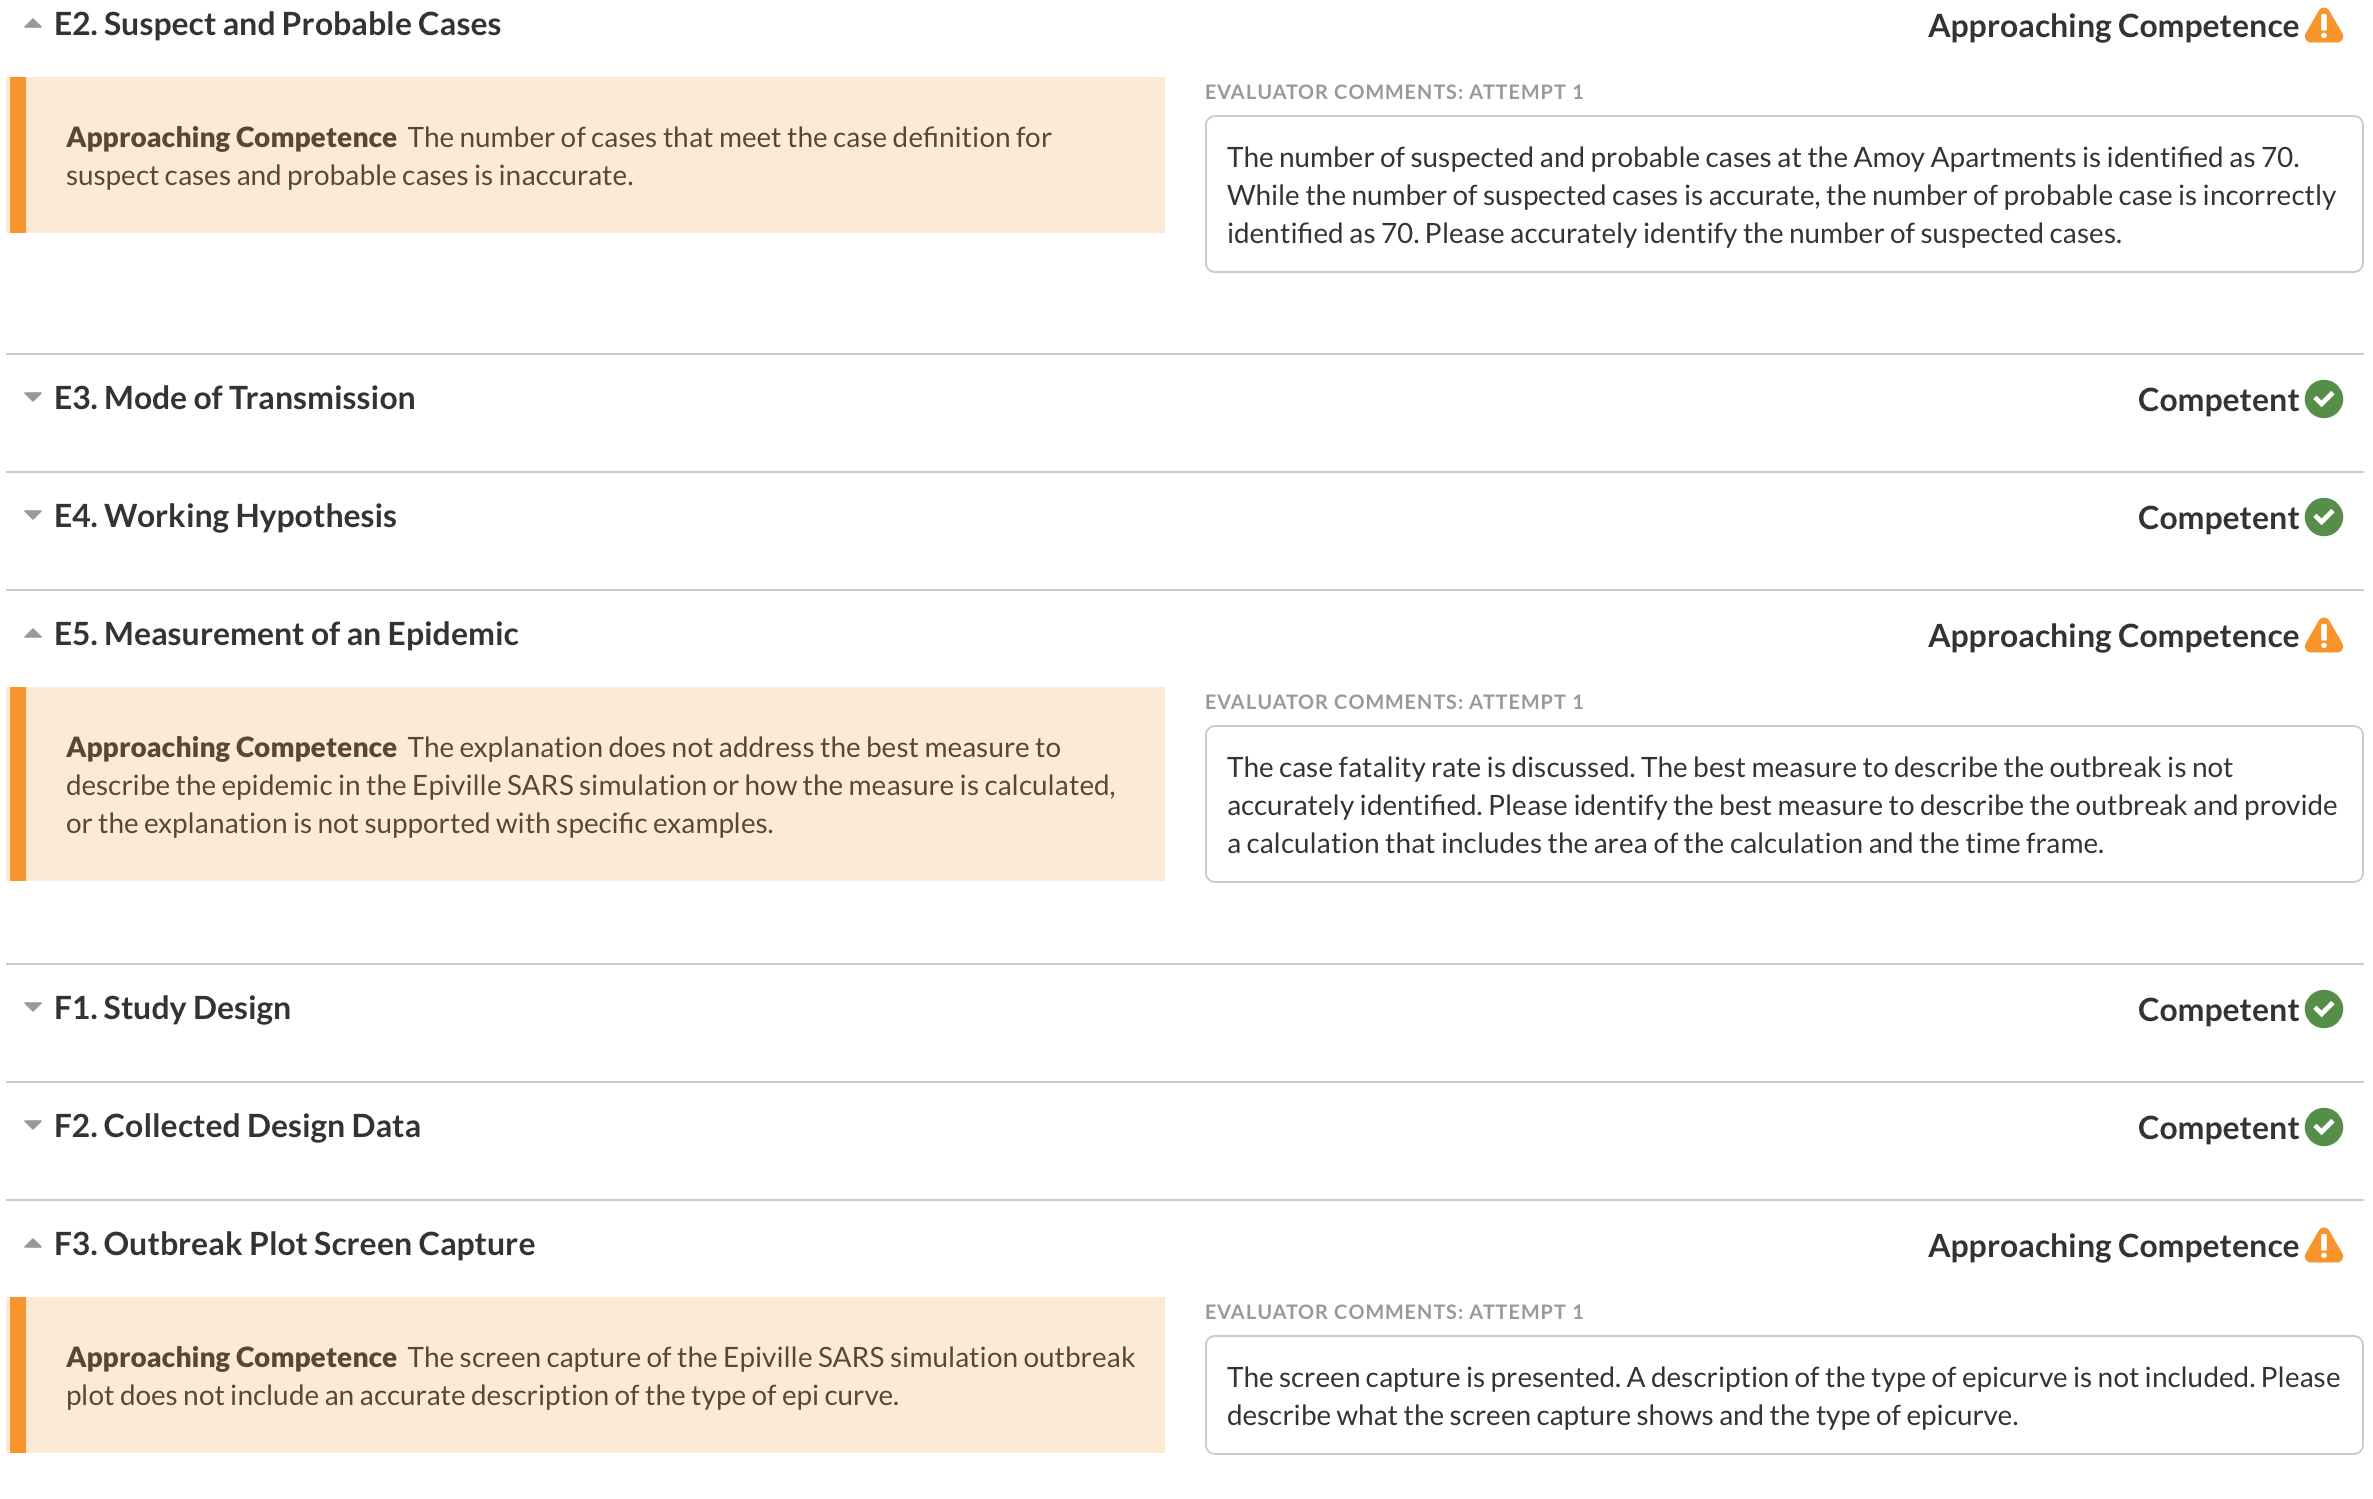Collapse the E2 Suspect and Probable Cases section
The width and height of the screenshot is (2373, 1499).
pos(33,24)
